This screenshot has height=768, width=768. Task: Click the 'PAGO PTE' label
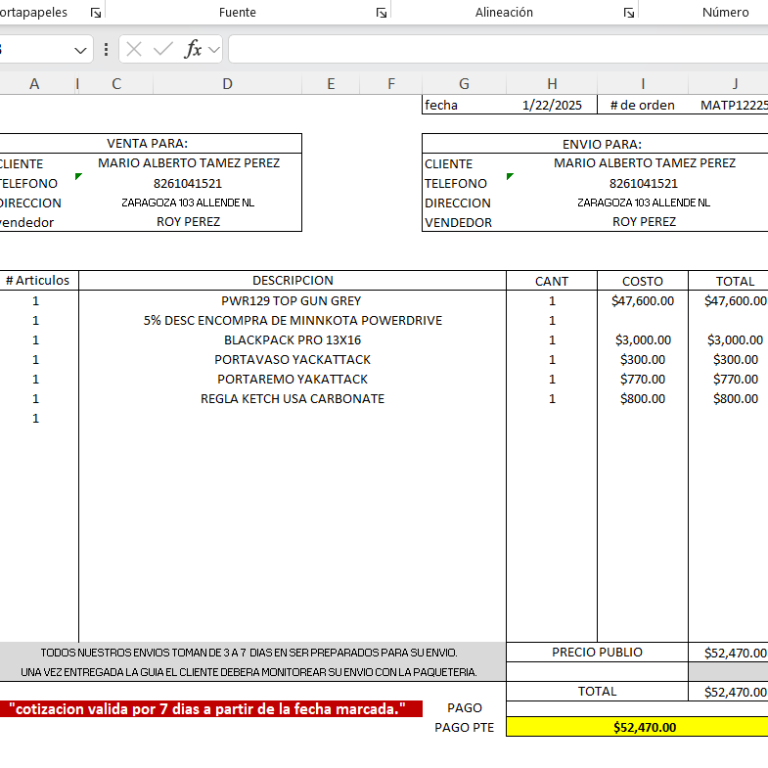tap(464, 727)
